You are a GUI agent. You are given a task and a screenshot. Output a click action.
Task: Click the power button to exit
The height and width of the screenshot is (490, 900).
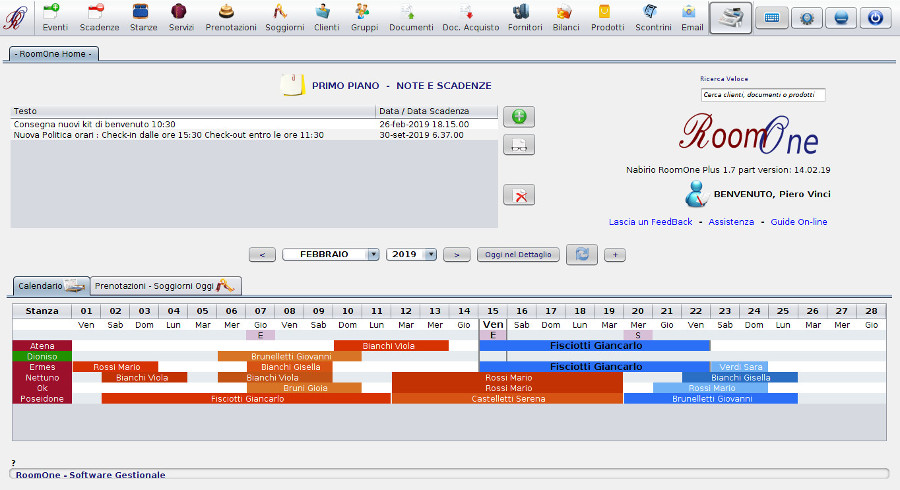[x=875, y=18]
